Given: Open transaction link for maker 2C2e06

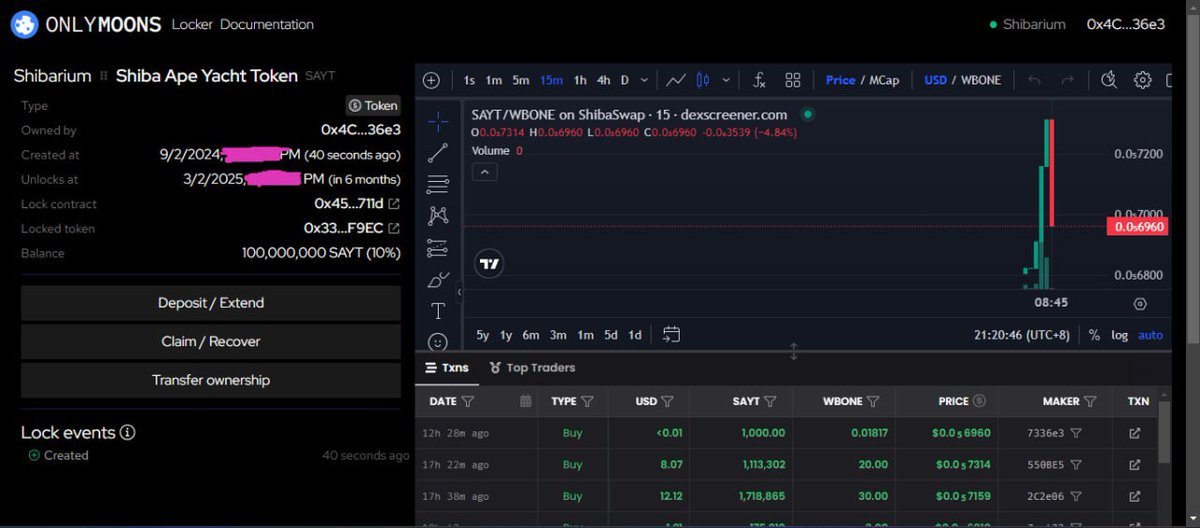Looking at the screenshot, I should pos(1134,496).
